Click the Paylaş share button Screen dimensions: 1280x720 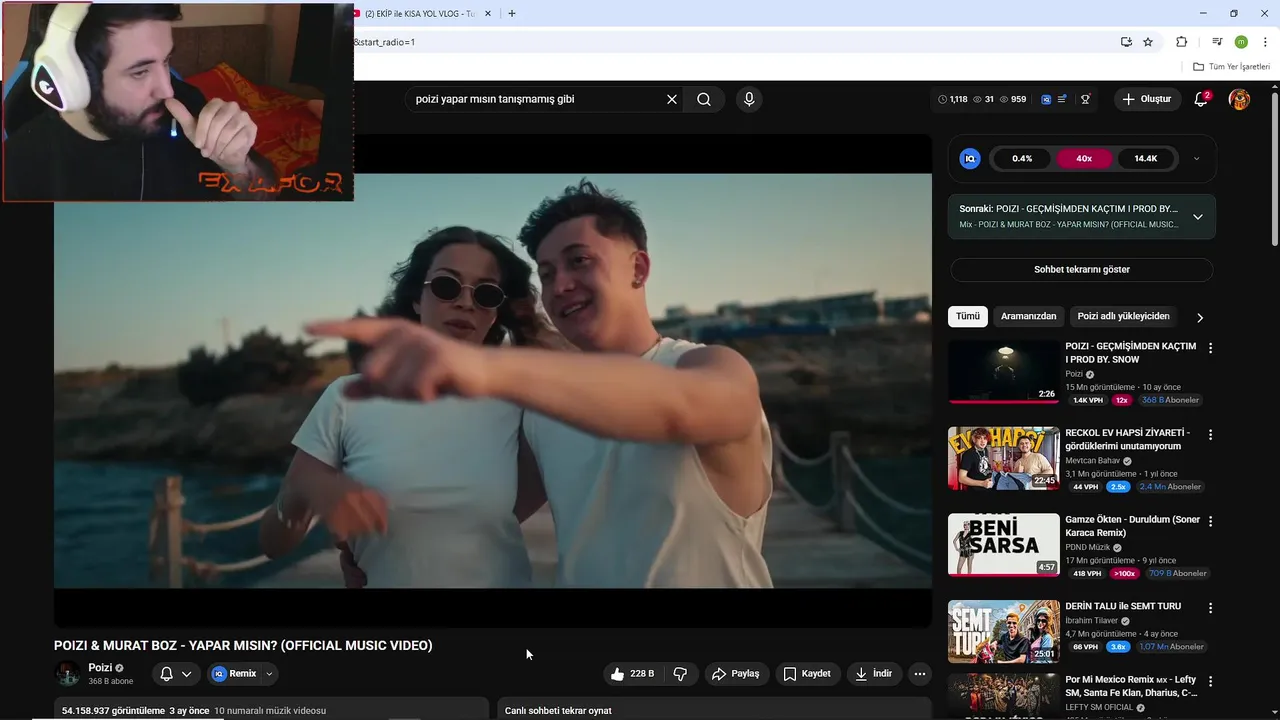735,674
